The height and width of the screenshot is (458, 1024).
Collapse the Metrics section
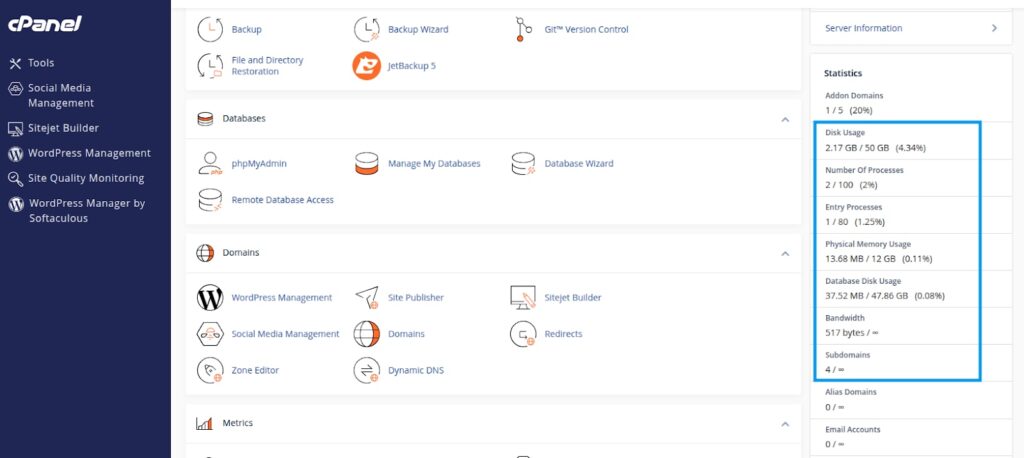(786, 425)
